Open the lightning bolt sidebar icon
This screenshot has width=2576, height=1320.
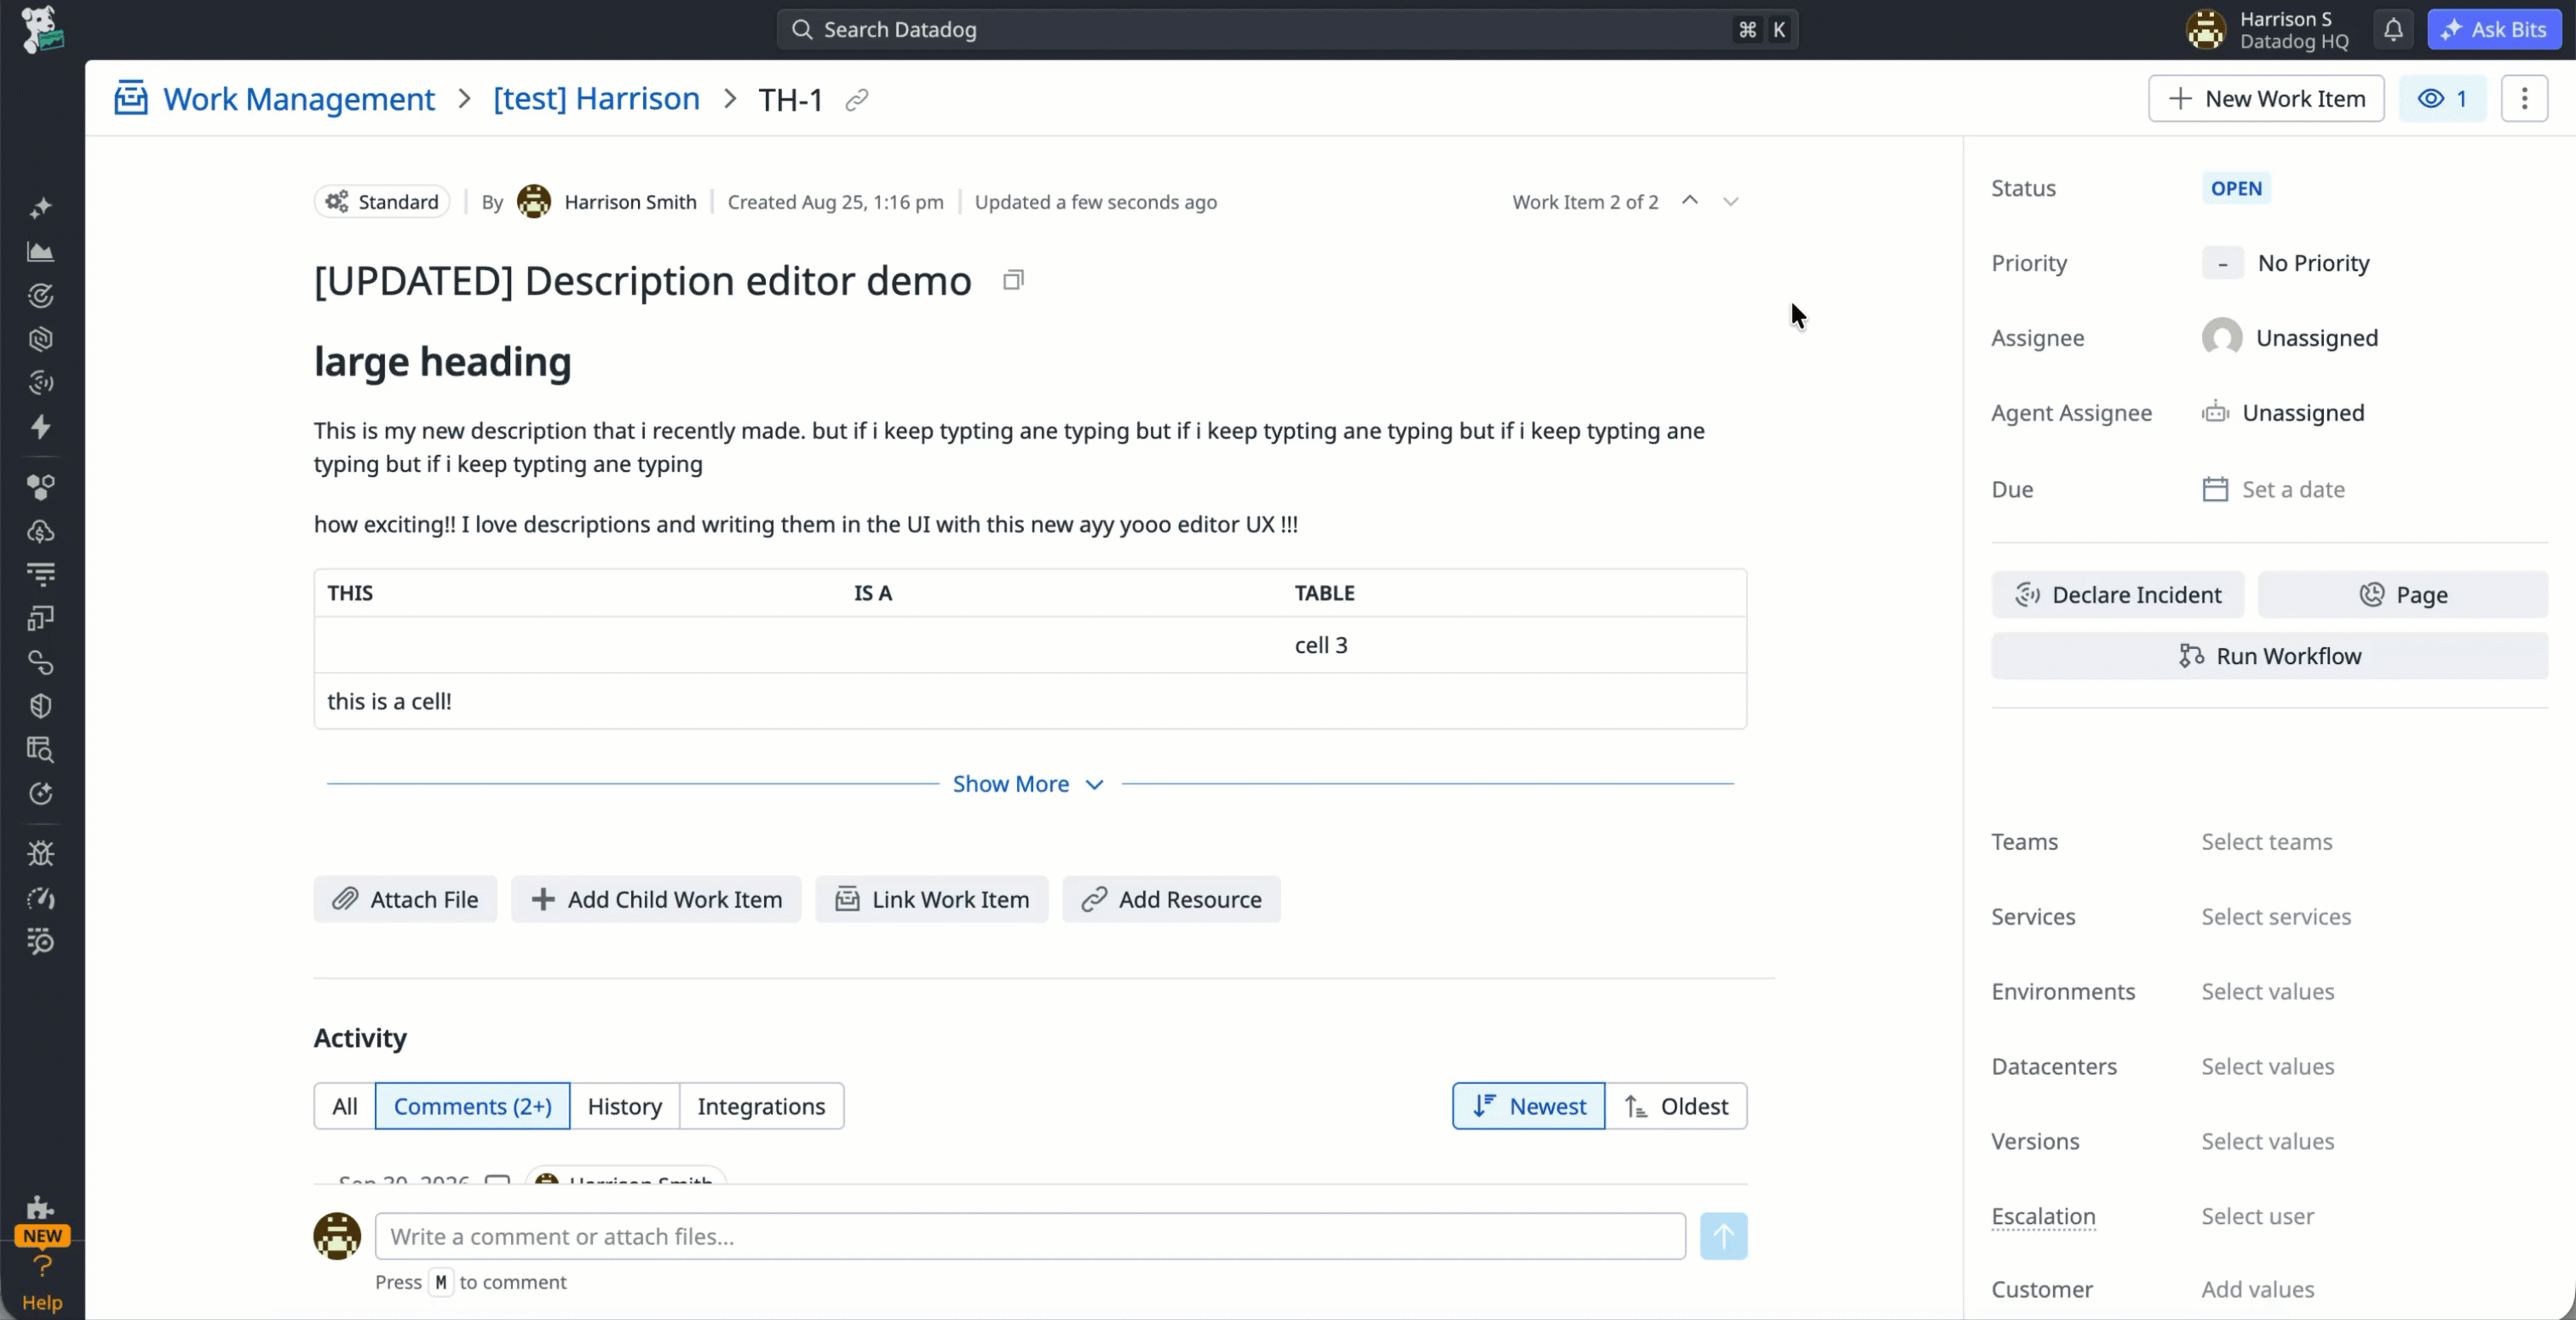(x=41, y=427)
